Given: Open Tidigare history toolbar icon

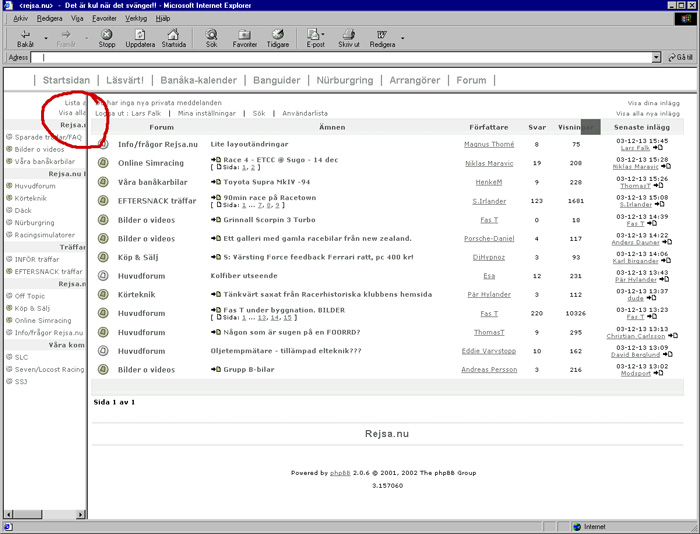Looking at the screenshot, I should (x=278, y=38).
